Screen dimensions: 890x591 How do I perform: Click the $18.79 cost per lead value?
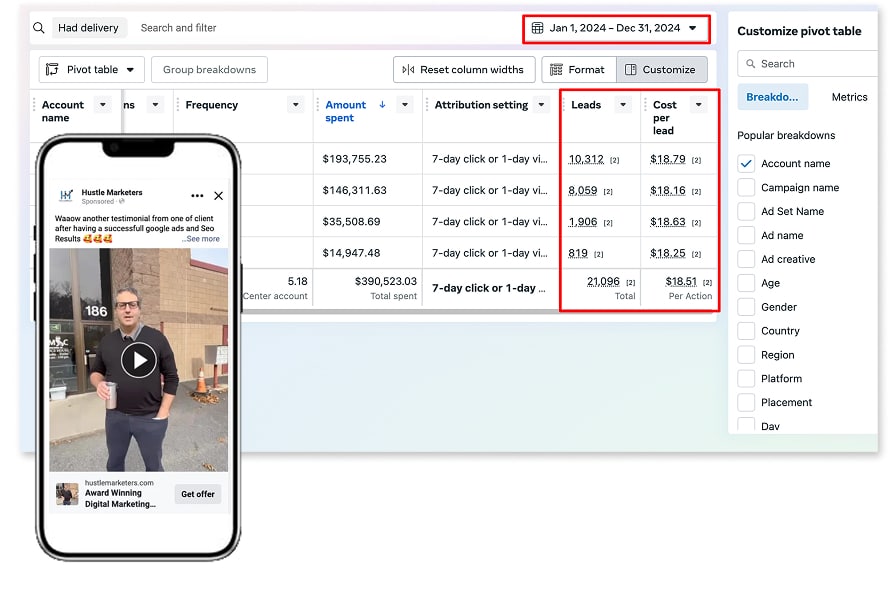tap(668, 159)
